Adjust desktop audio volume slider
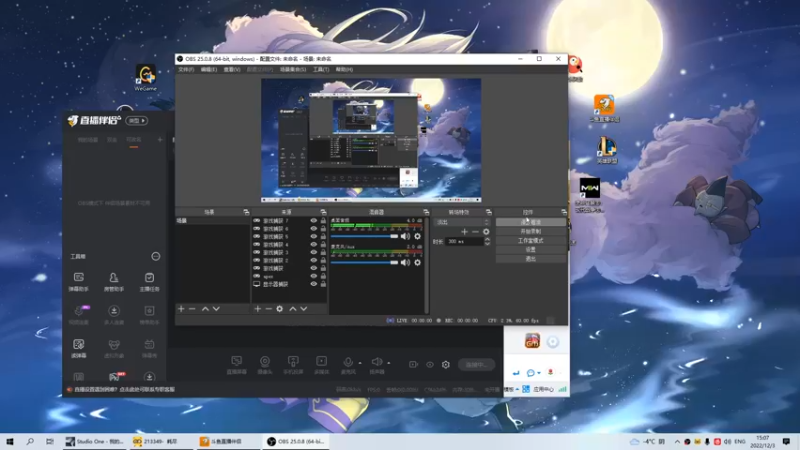 click(364, 236)
